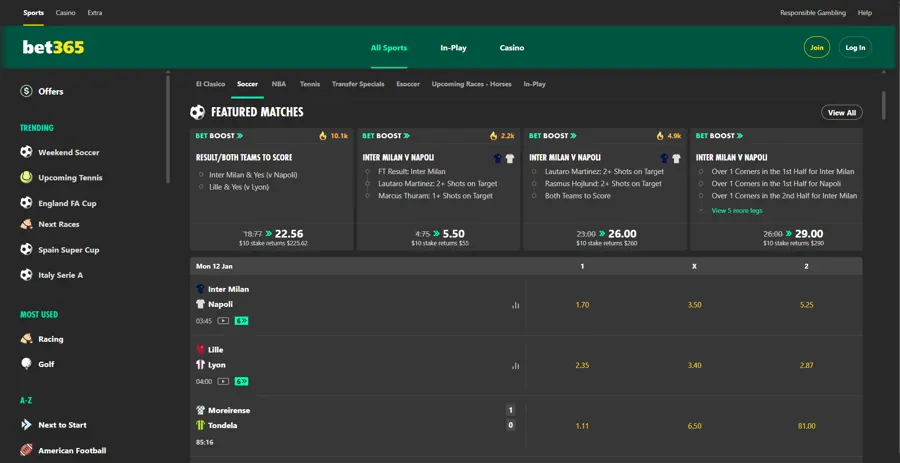Click Next to Start arrow icon
Screen dimensions: 900x463
(26, 425)
